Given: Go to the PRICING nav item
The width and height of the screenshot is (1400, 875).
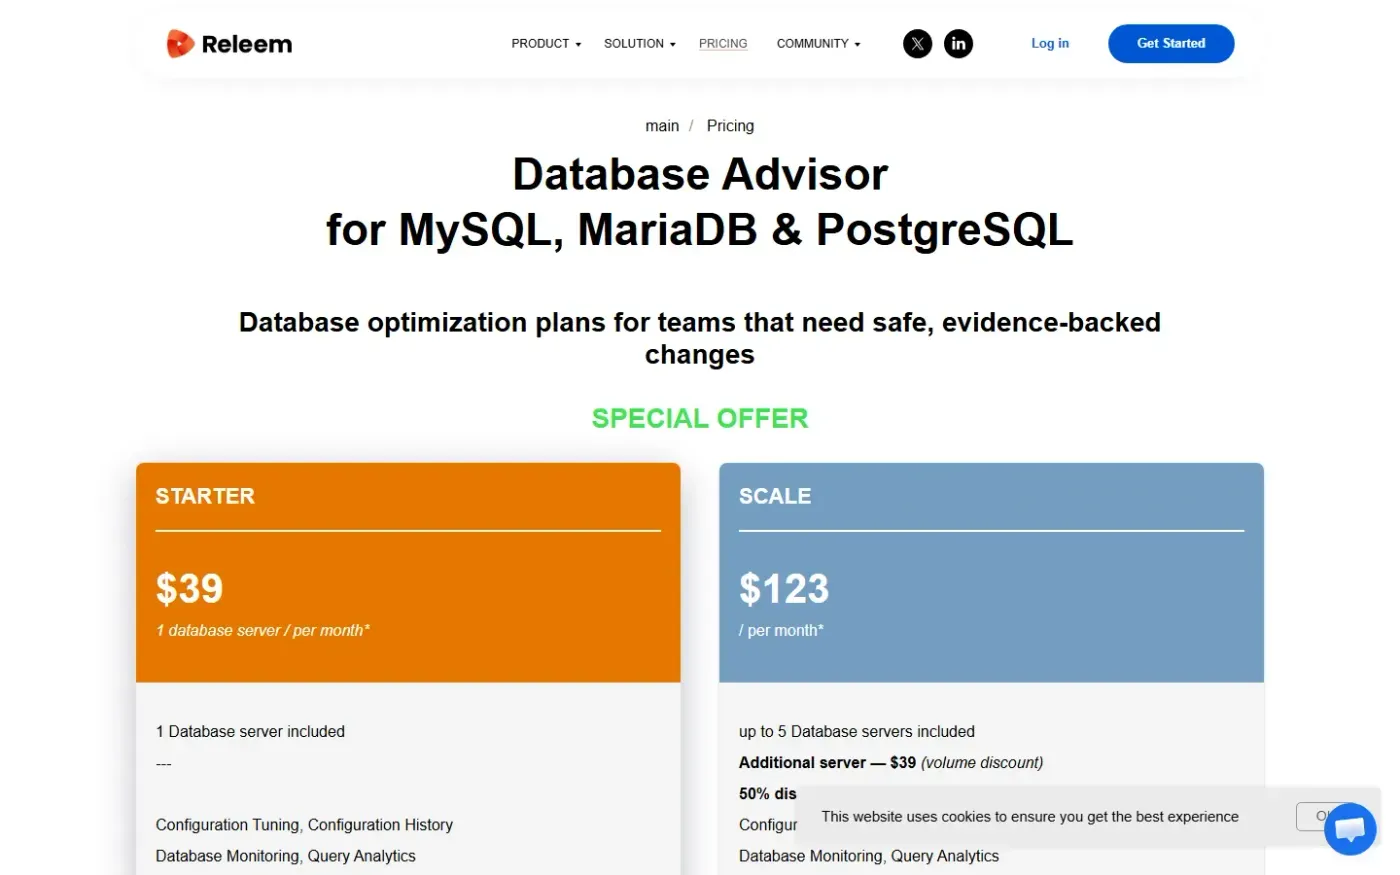Looking at the screenshot, I should pyautogui.click(x=723, y=44).
